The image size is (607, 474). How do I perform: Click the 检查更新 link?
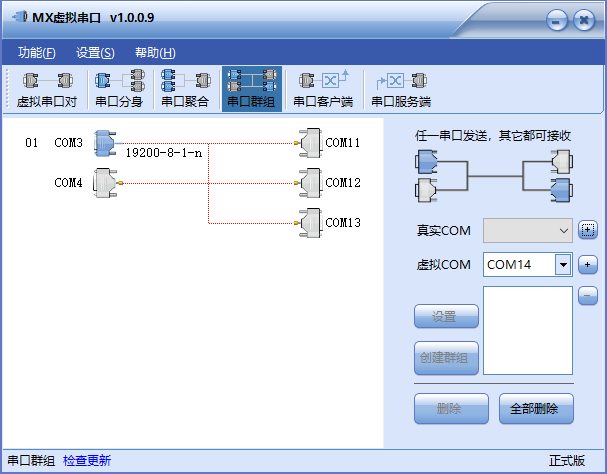click(x=87, y=461)
